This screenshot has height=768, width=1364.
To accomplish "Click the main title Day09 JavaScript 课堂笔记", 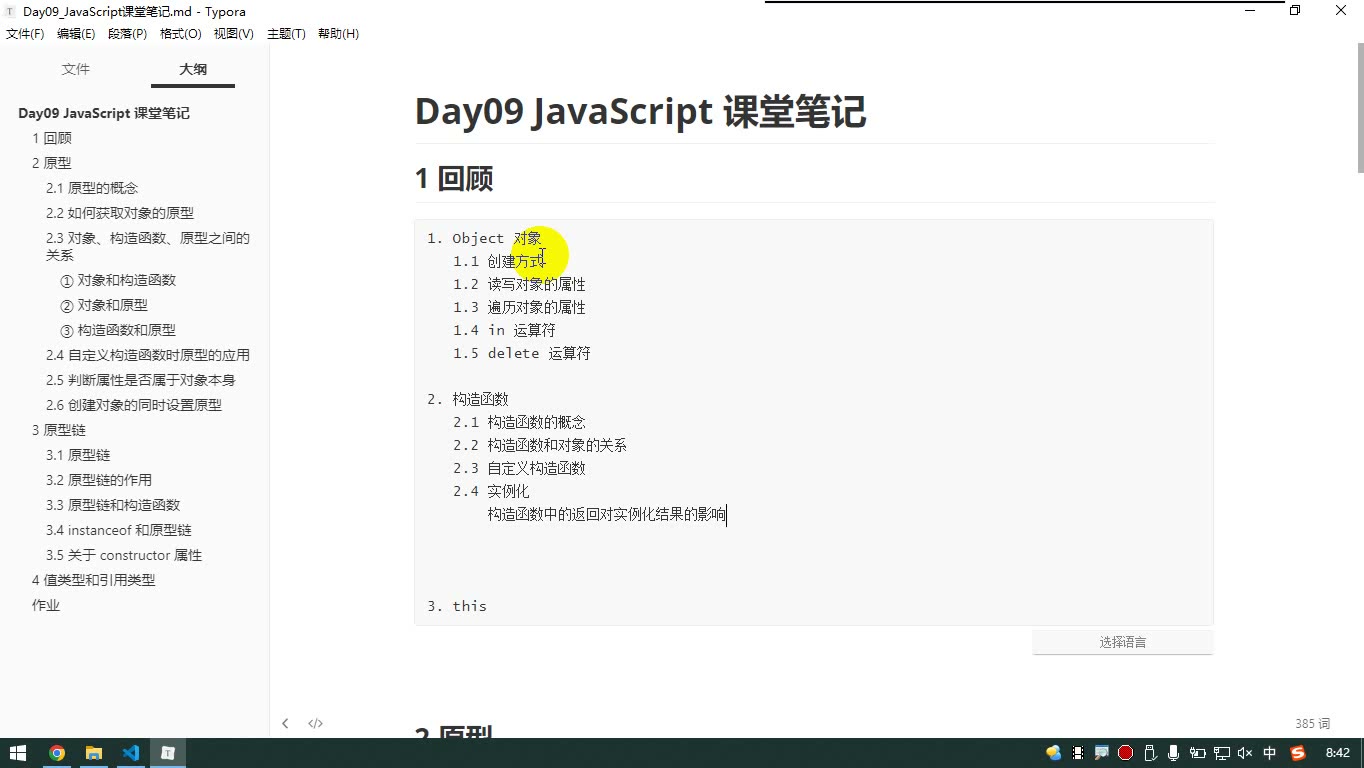I will (640, 112).
